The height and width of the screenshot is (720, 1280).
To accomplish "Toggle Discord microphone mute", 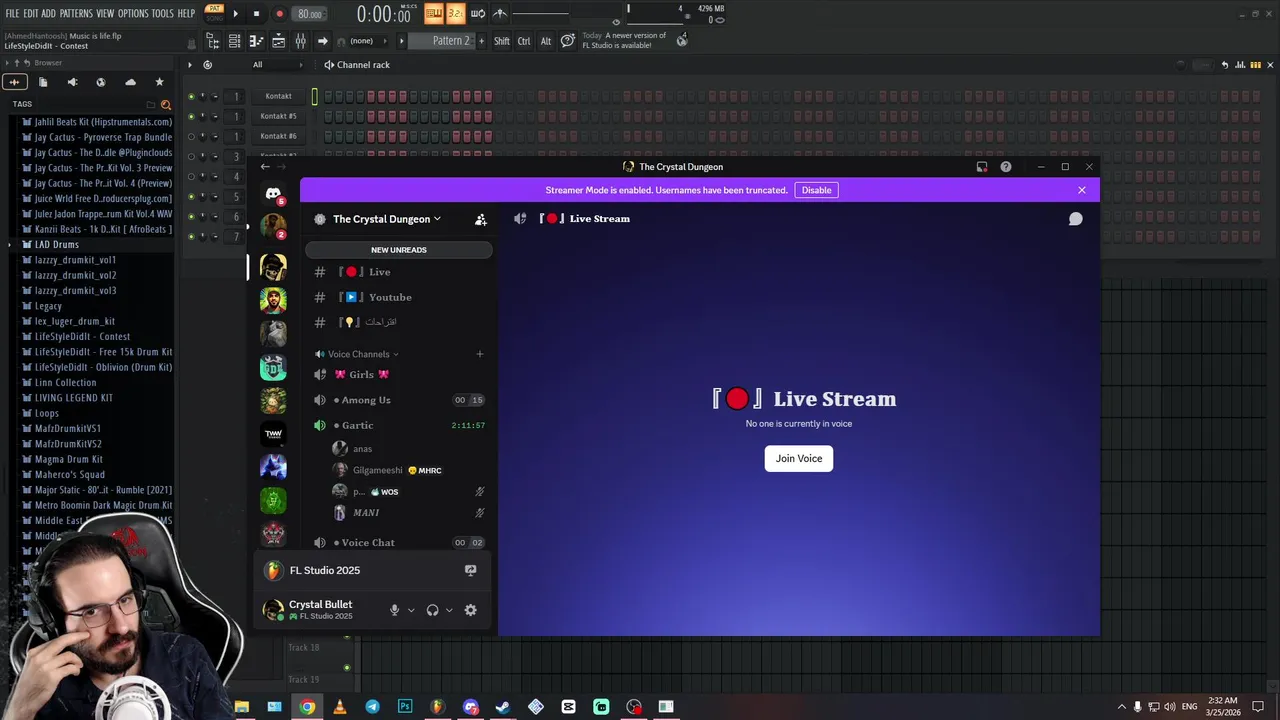I will [394, 610].
